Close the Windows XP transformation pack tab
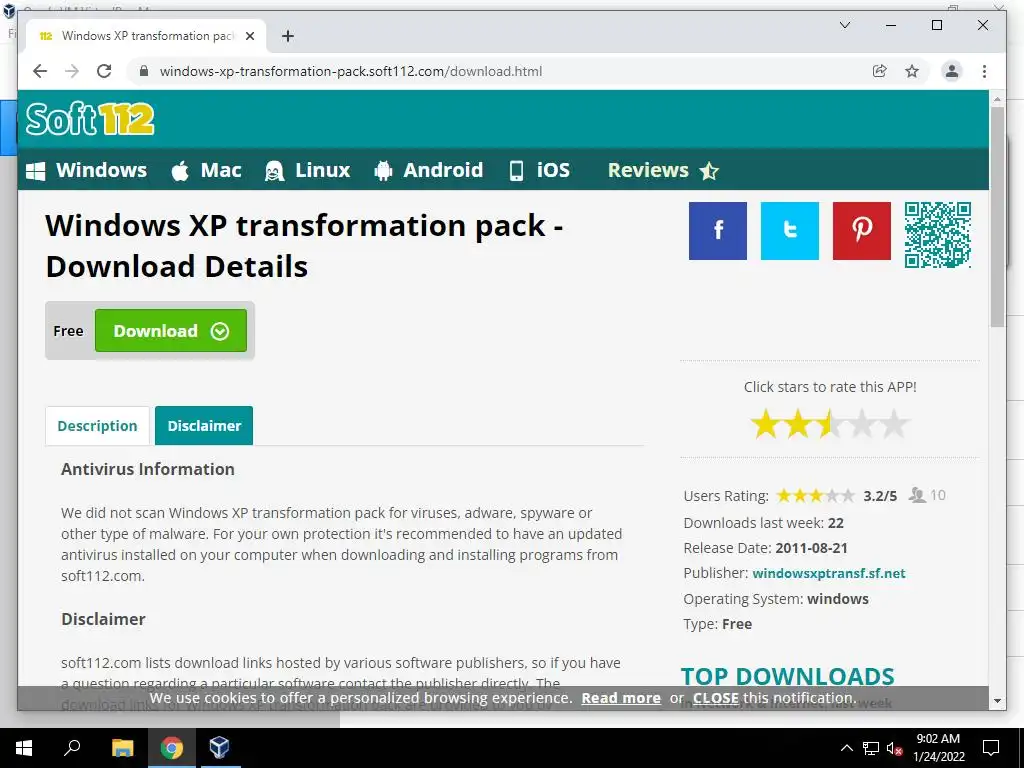The width and height of the screenshot is (1024, 768). [x=249, y=36]
